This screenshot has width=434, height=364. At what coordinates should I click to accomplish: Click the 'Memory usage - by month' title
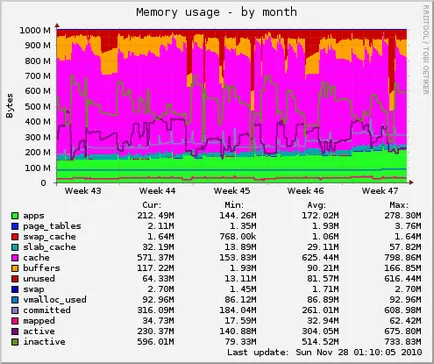(x=217, y=12)
